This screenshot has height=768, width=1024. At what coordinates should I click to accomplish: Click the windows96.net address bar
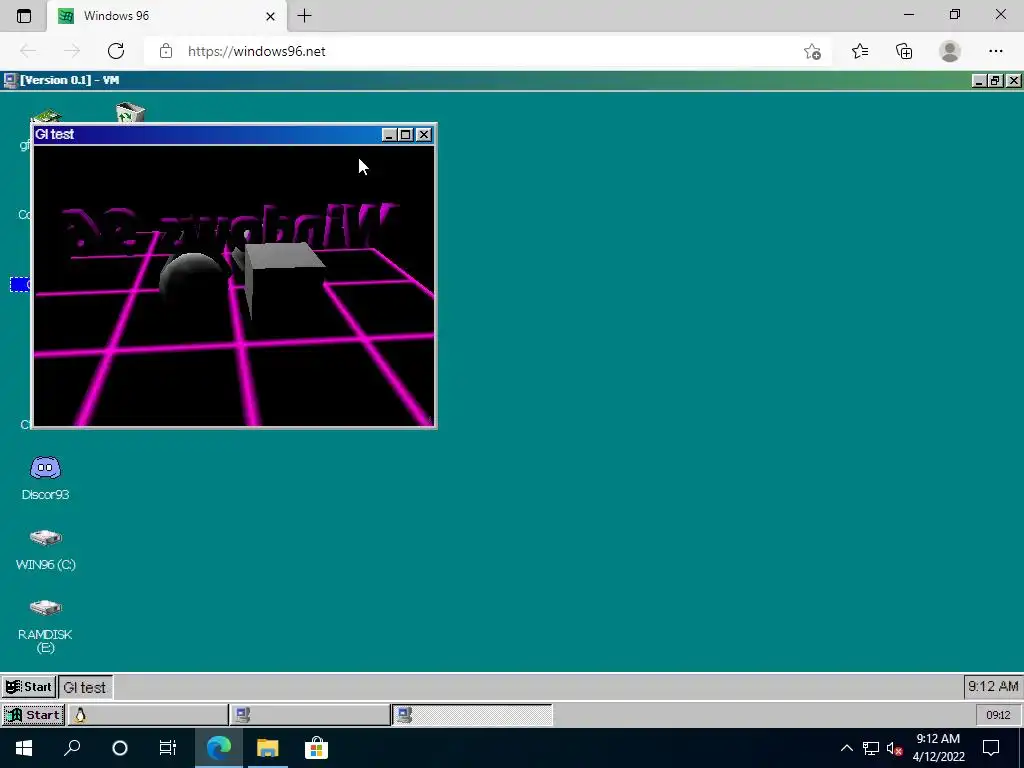click(486, 51)
